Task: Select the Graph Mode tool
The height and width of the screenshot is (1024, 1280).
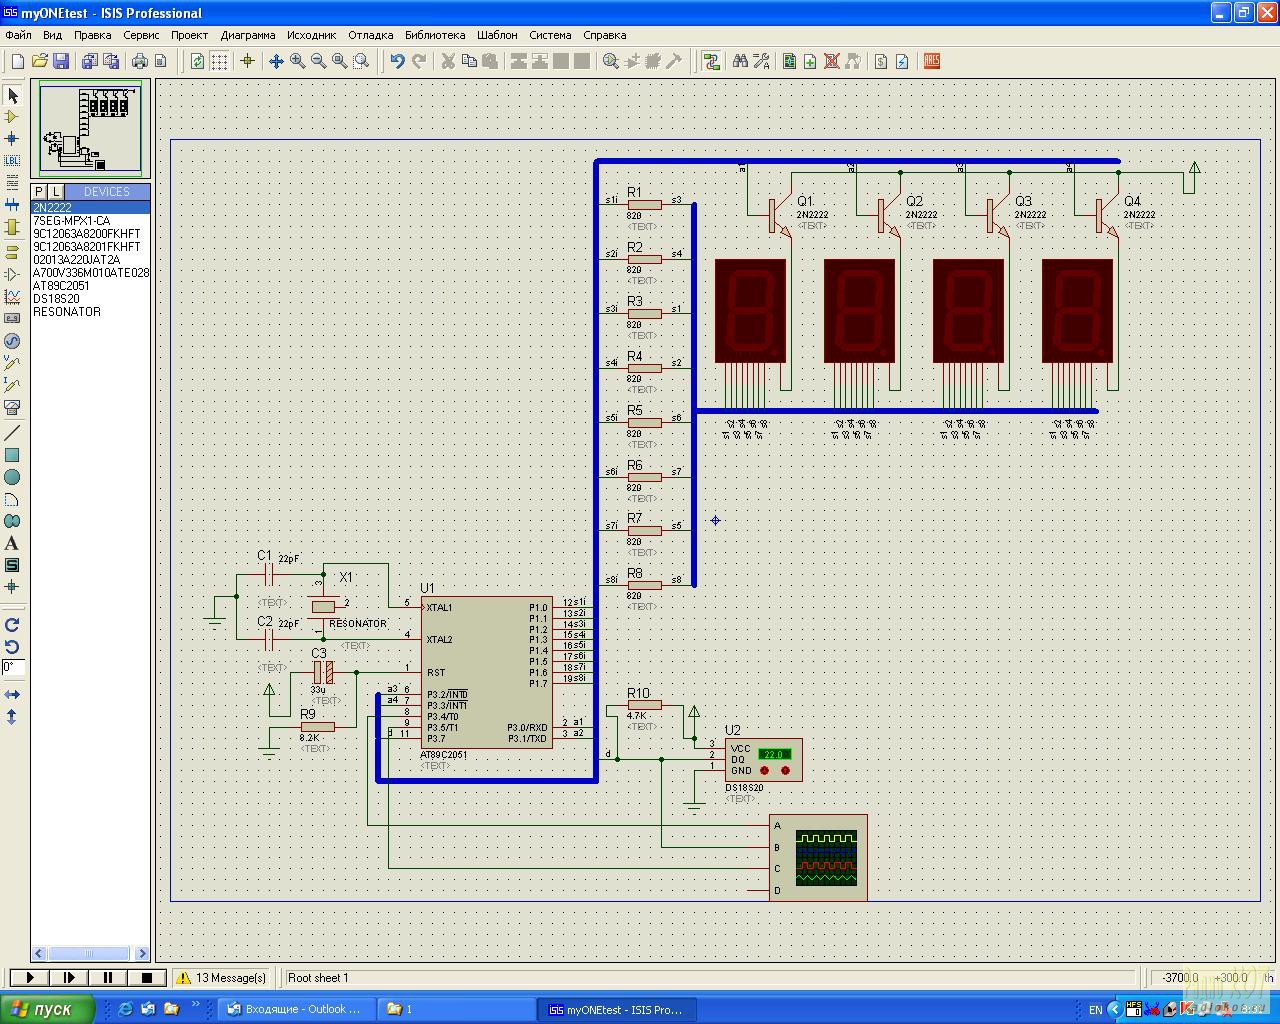Action: click(12, 296)
